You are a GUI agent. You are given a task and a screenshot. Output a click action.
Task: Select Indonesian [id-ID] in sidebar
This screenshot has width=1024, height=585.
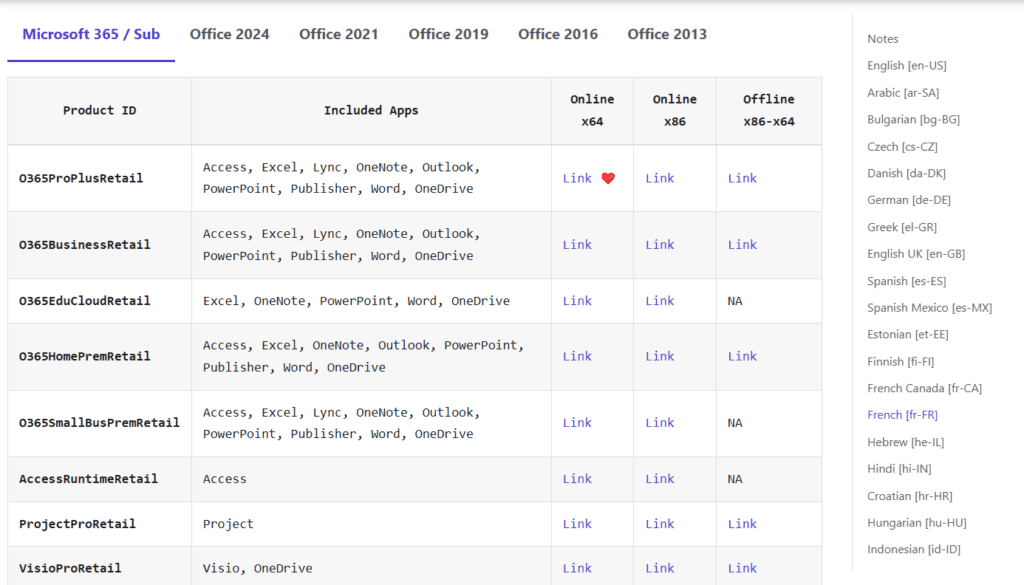914,549
